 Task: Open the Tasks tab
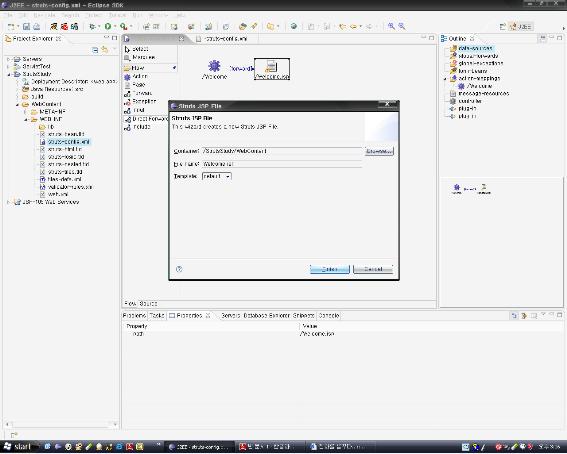157,316
